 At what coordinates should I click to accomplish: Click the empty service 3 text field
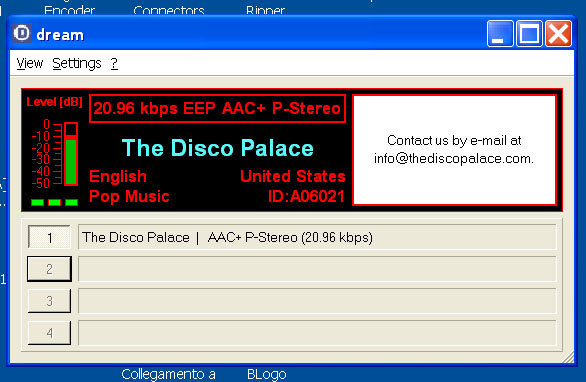[317, 301]
